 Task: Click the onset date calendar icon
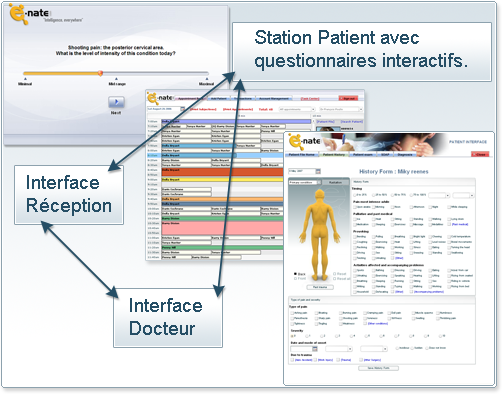315,349
